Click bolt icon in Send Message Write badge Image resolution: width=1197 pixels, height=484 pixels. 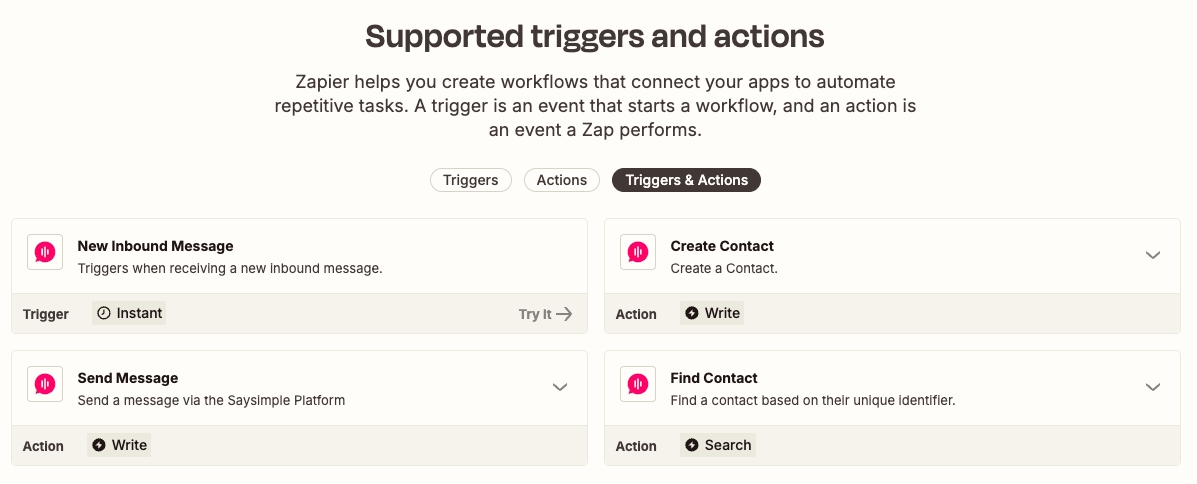click(x=98, y=445)
